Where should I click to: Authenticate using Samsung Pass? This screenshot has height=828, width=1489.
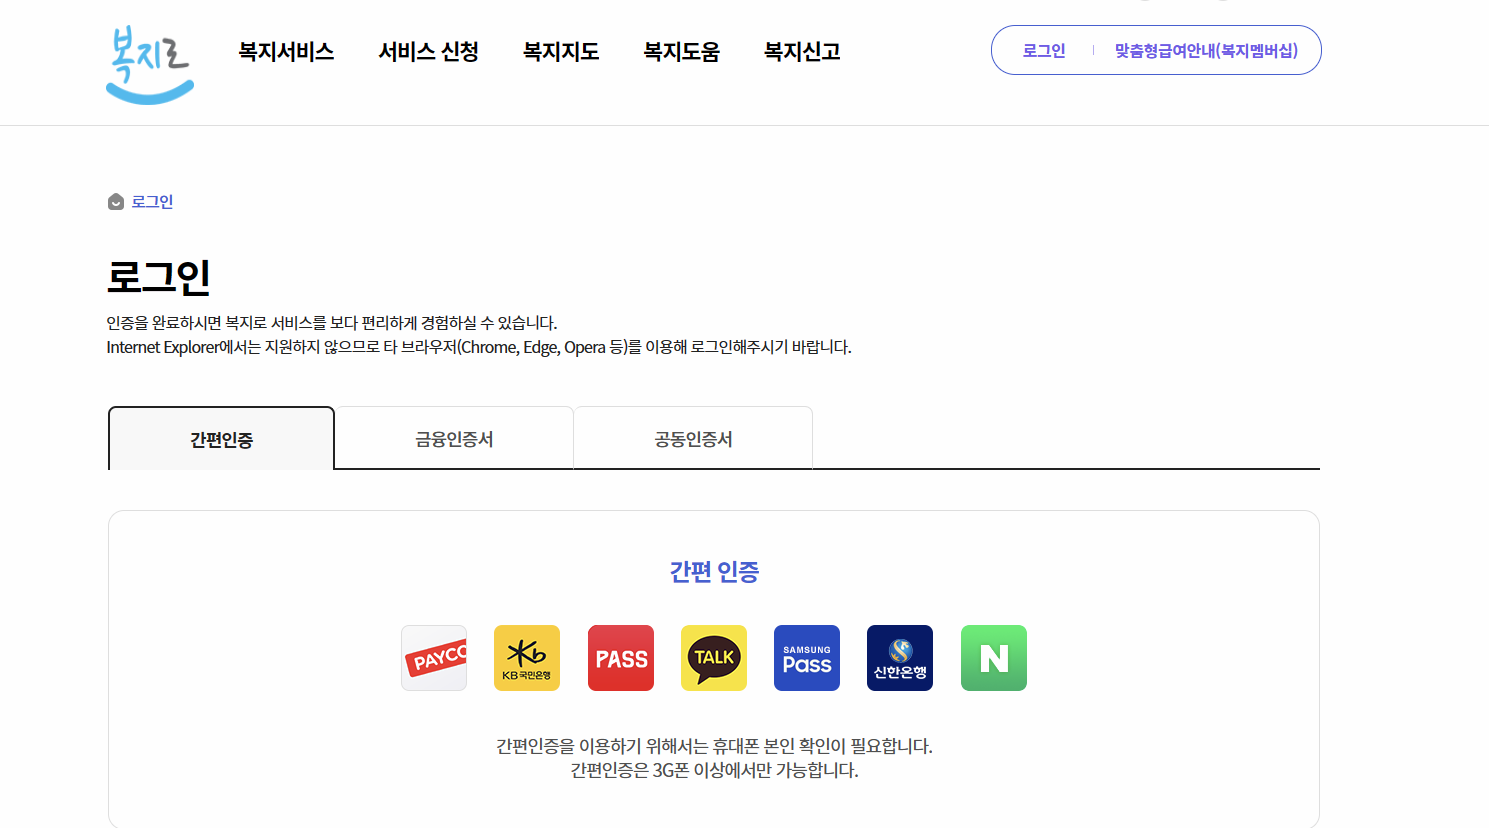(806, 657)
